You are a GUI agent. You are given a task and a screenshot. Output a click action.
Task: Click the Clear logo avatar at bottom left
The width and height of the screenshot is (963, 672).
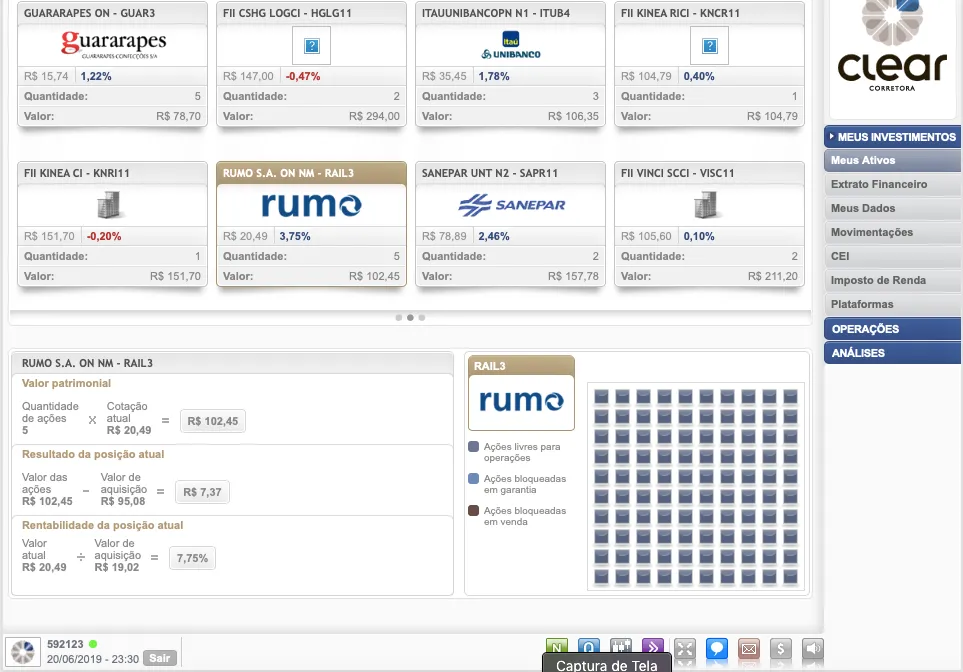coord(23,651)
